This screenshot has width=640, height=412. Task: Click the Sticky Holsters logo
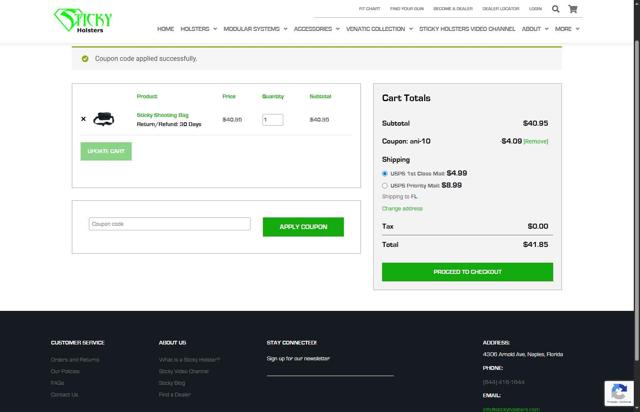(83, 20)
